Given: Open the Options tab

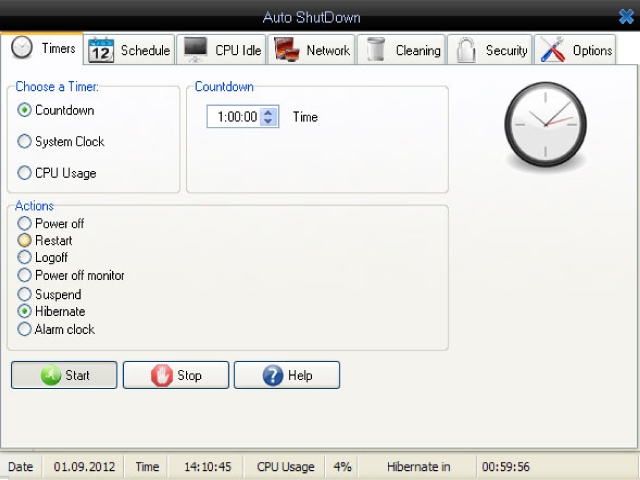Looking at the screenshot, I should tap(575, 50).
